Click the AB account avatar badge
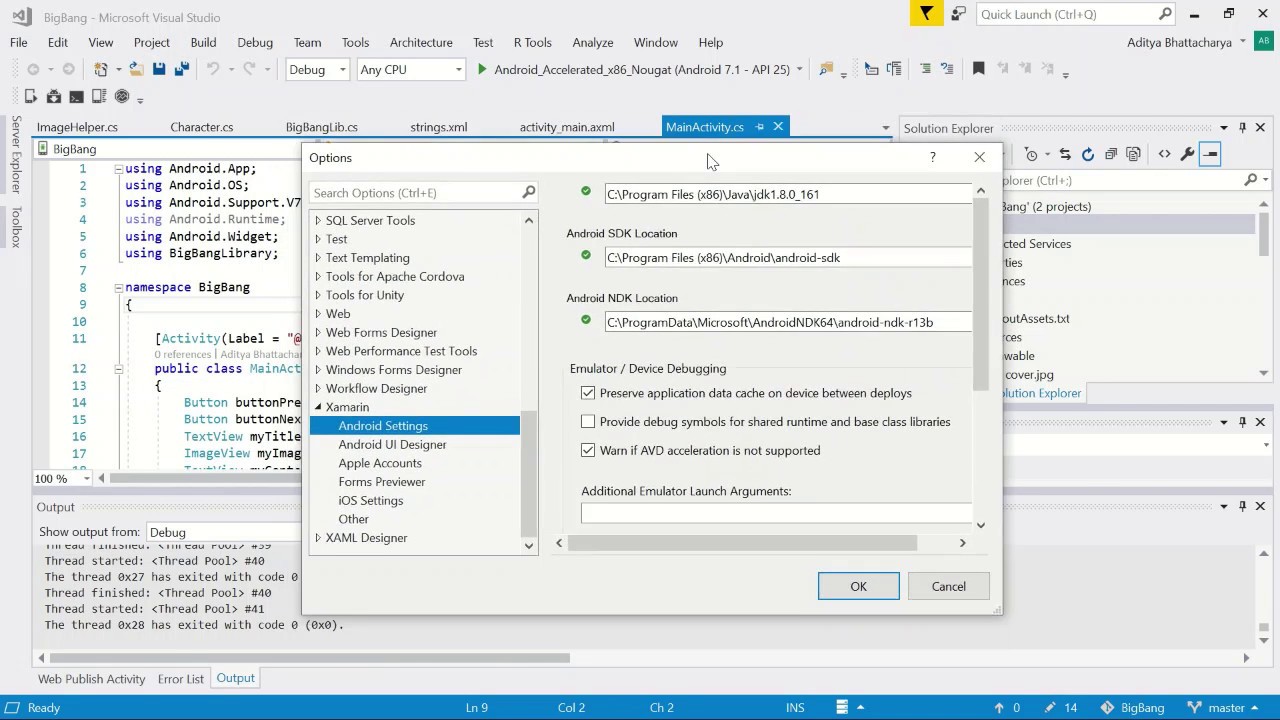This screenshot has height=720, width=1280. point(1265,42)
